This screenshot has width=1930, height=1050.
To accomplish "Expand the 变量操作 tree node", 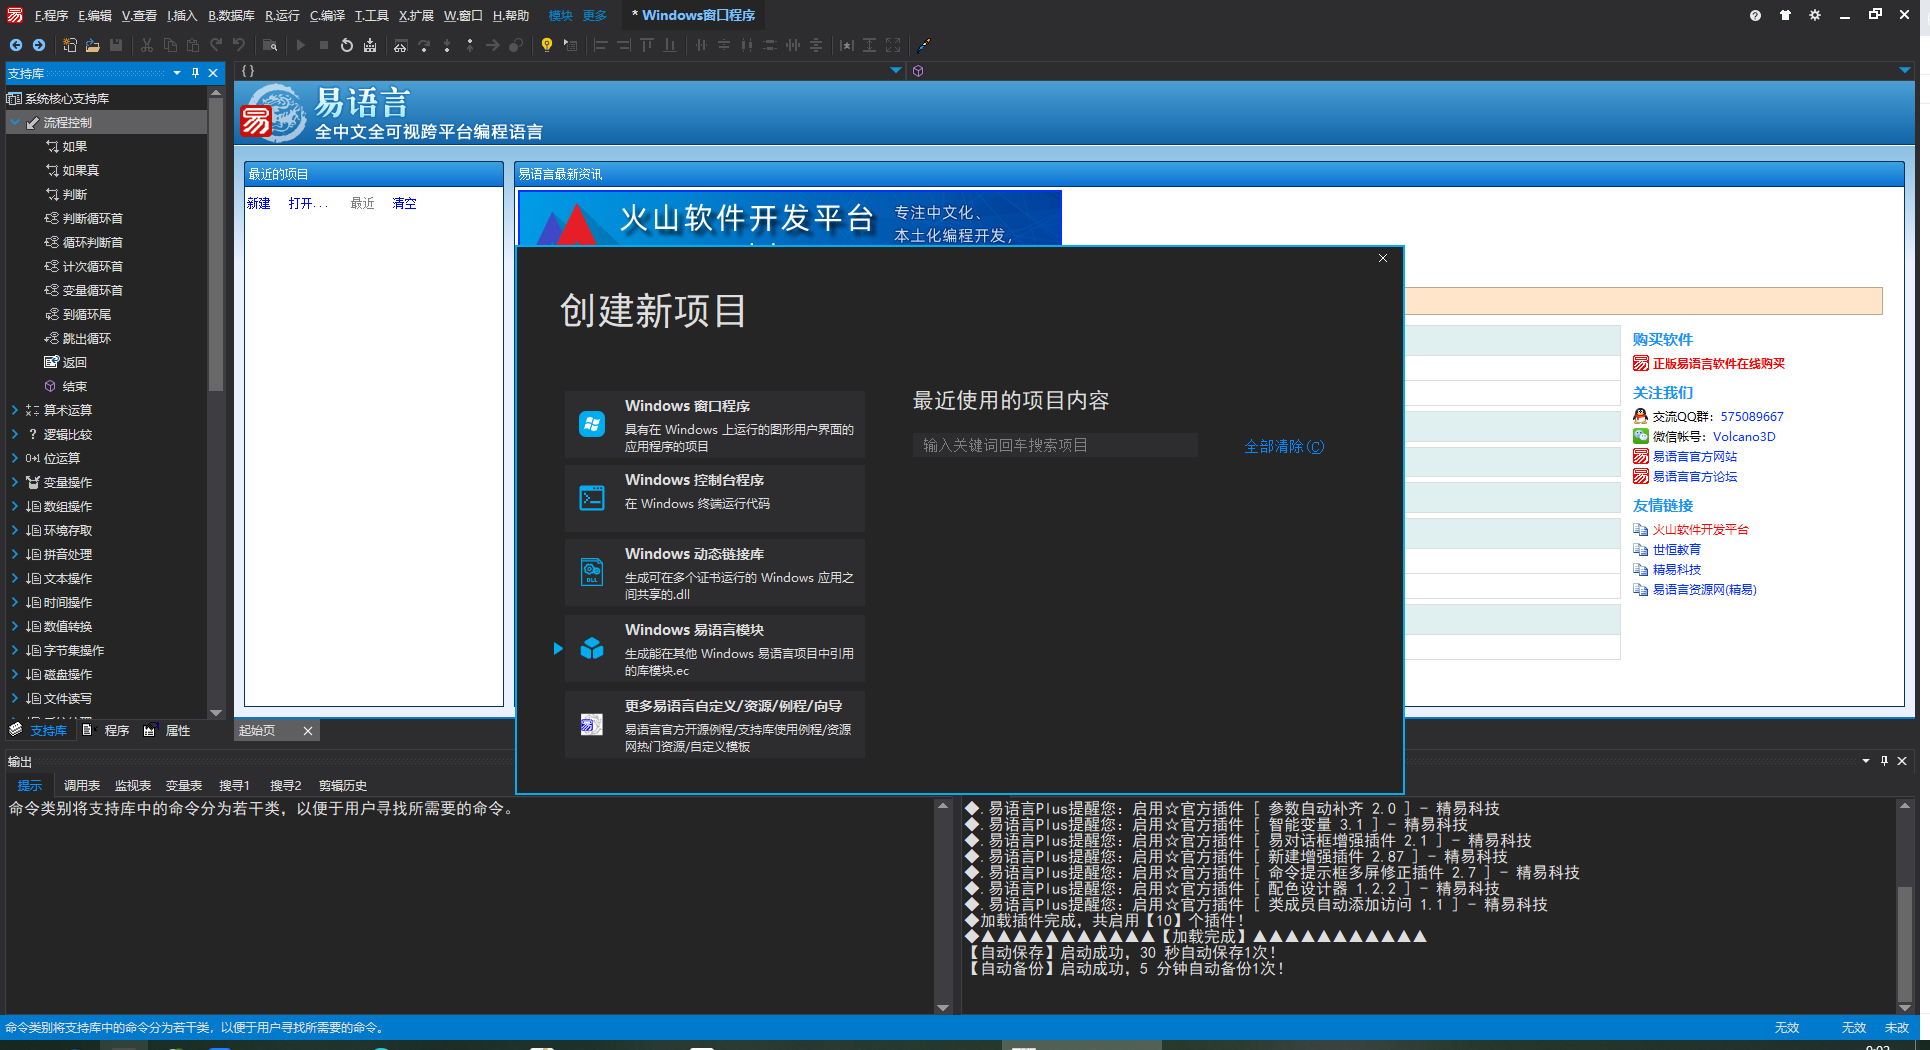I will (x=15, y=482).
